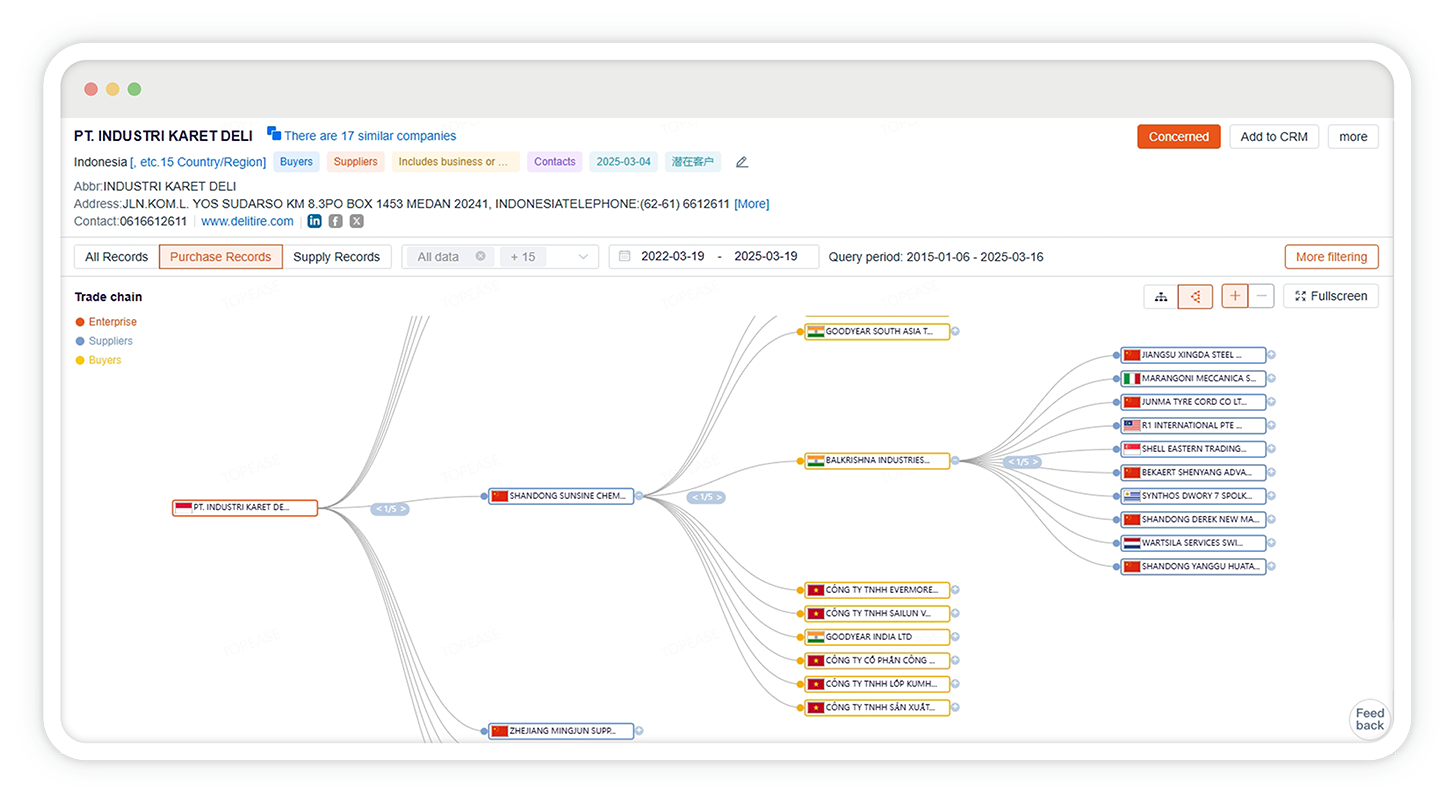Open the country filter dropdown arrow
Viewport: 1455px width, 804px height.
pos(583,257)
